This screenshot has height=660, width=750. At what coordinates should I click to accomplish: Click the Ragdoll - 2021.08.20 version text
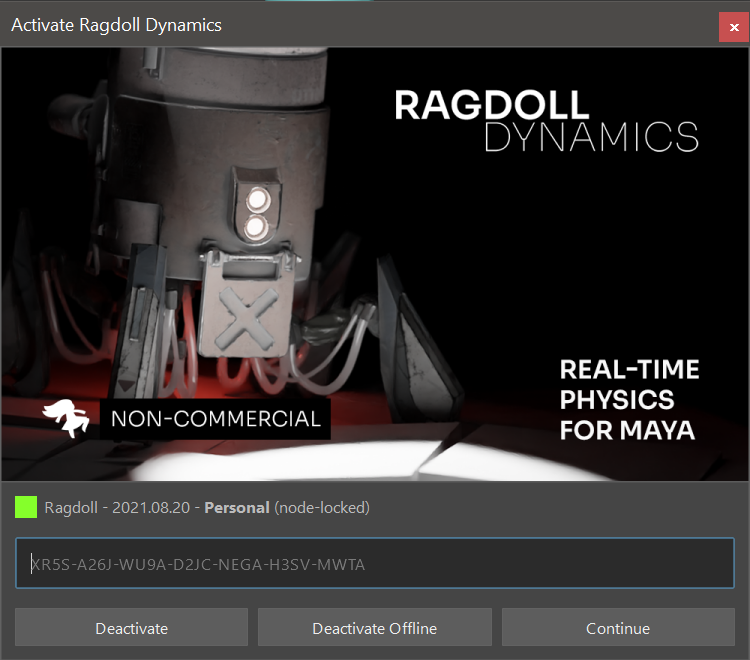(121, 507)
